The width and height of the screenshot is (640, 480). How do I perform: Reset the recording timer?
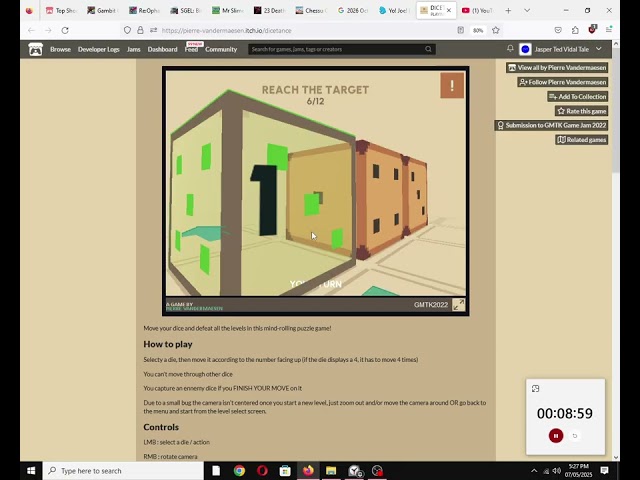[x=575, y=436]
